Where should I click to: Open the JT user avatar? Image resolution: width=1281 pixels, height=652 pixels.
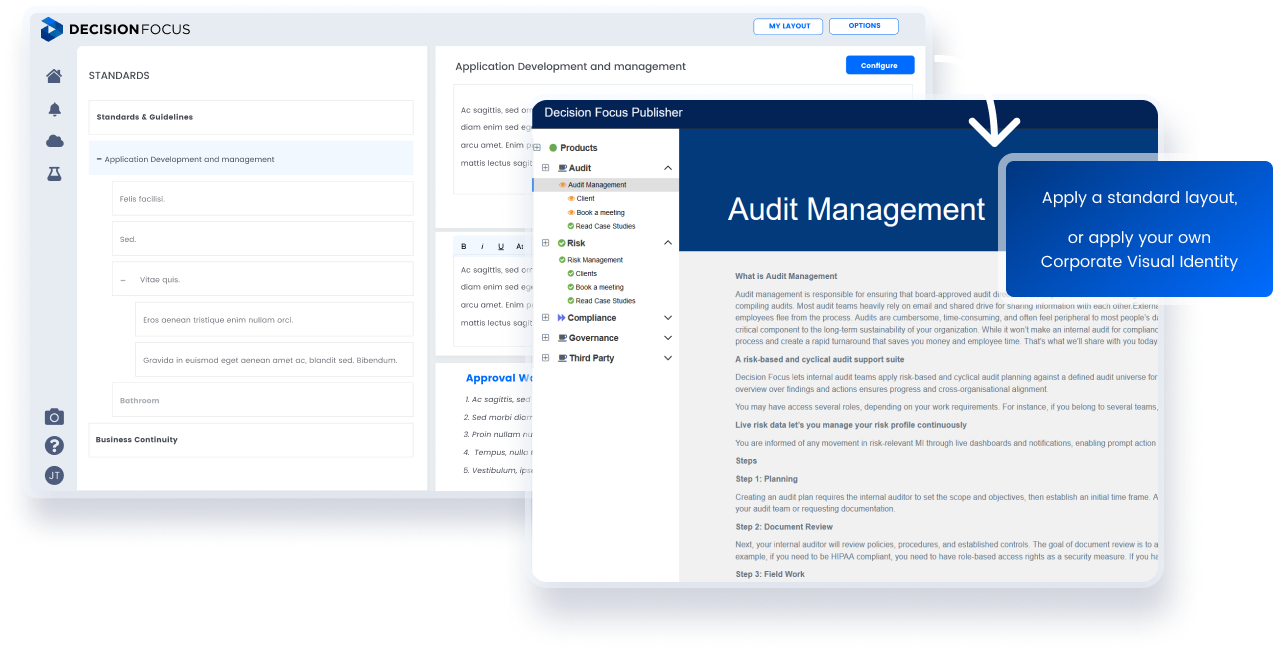(54, 476)
